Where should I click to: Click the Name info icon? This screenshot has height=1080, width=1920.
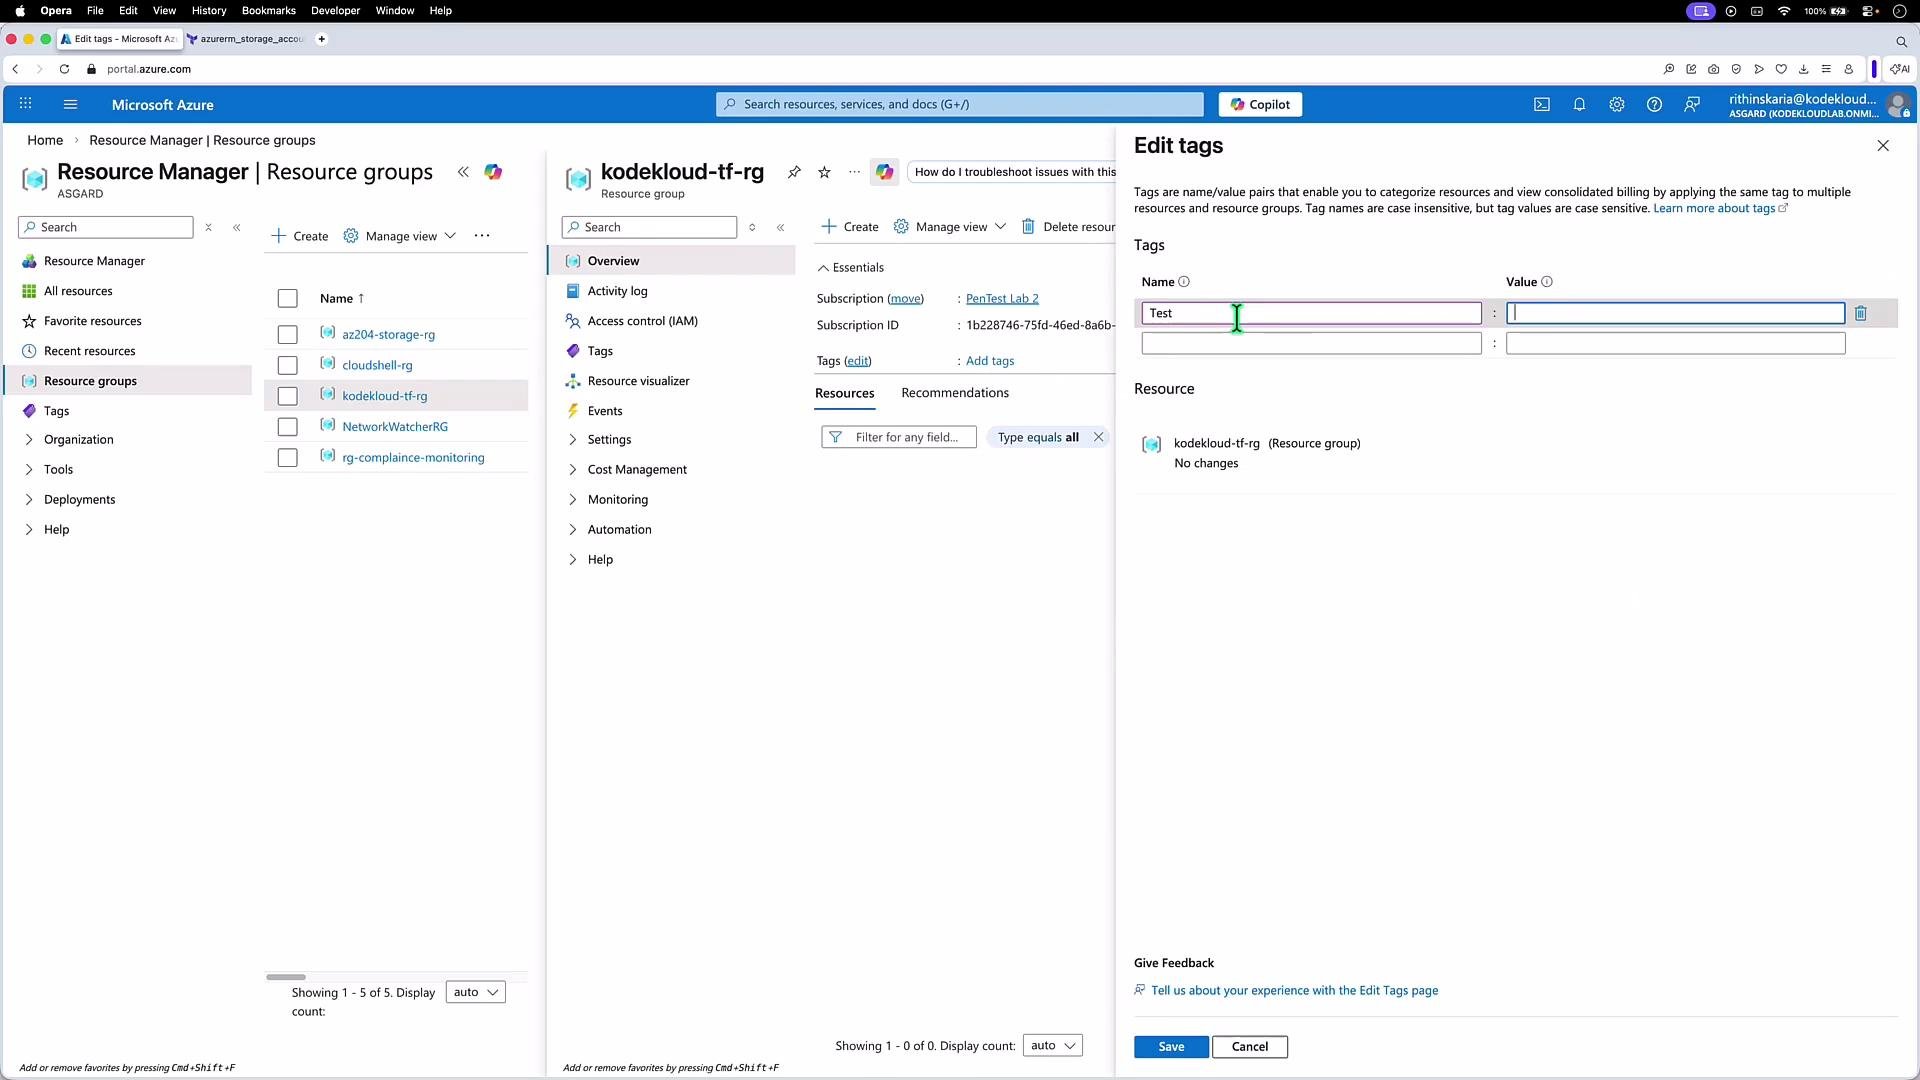click(1184, 282)
